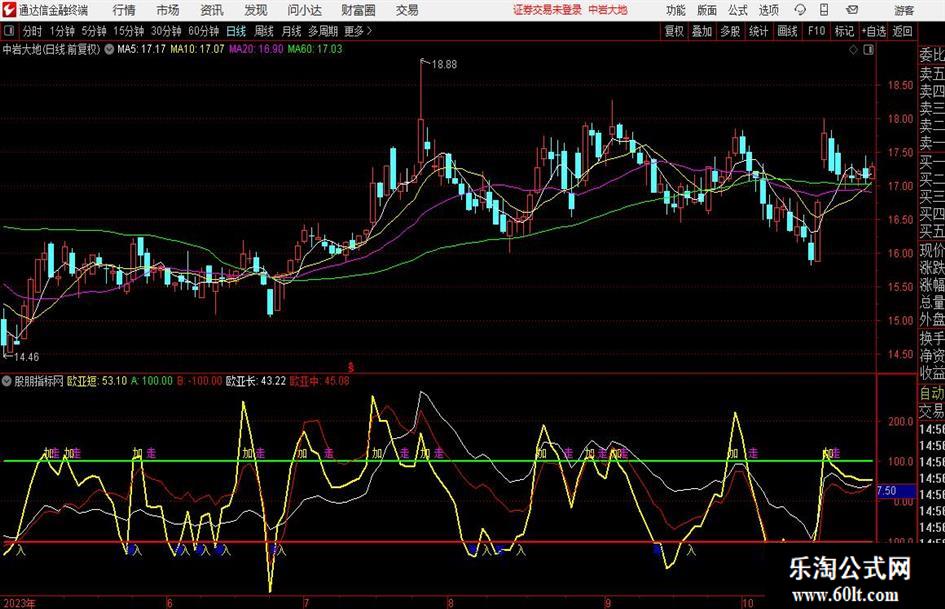Click the 证券交易未登录 login link
The image size is (945, 609).
[x=547, y=10]
